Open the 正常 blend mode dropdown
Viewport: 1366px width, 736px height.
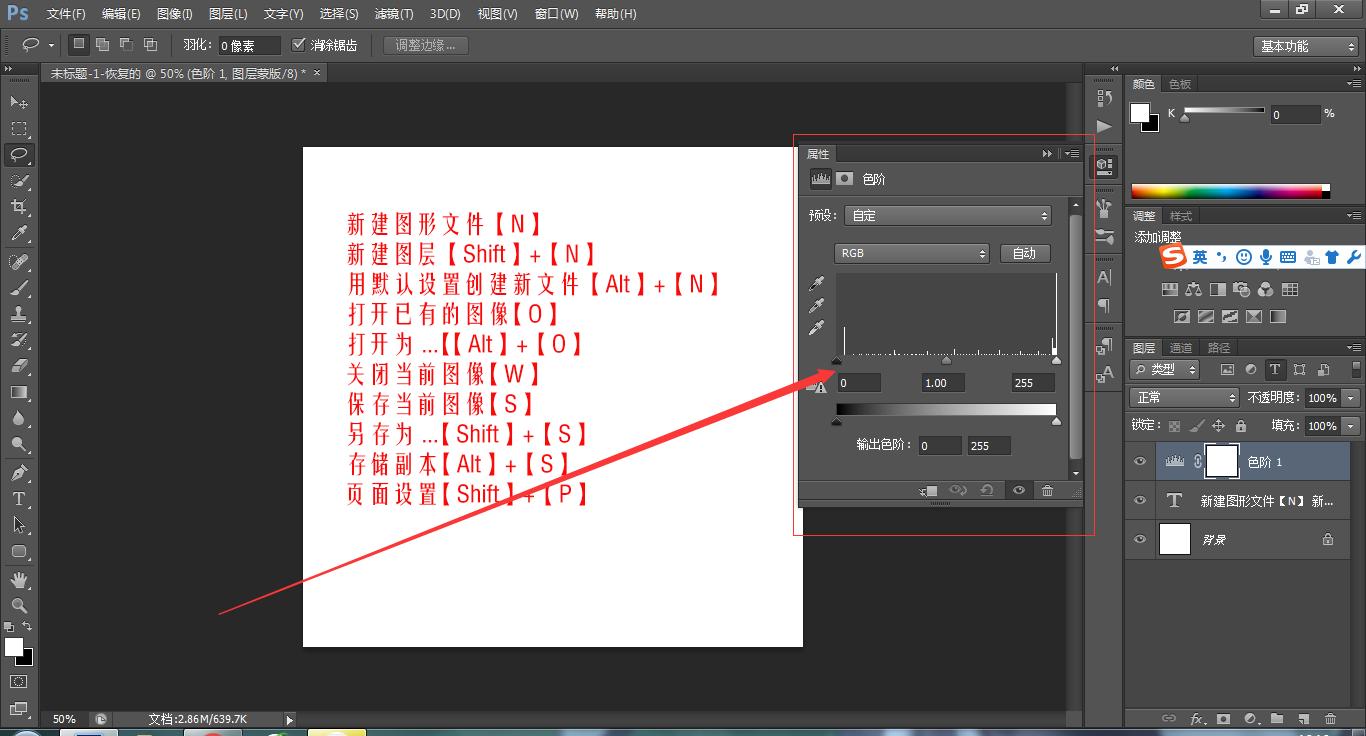tap(1184, 397)
